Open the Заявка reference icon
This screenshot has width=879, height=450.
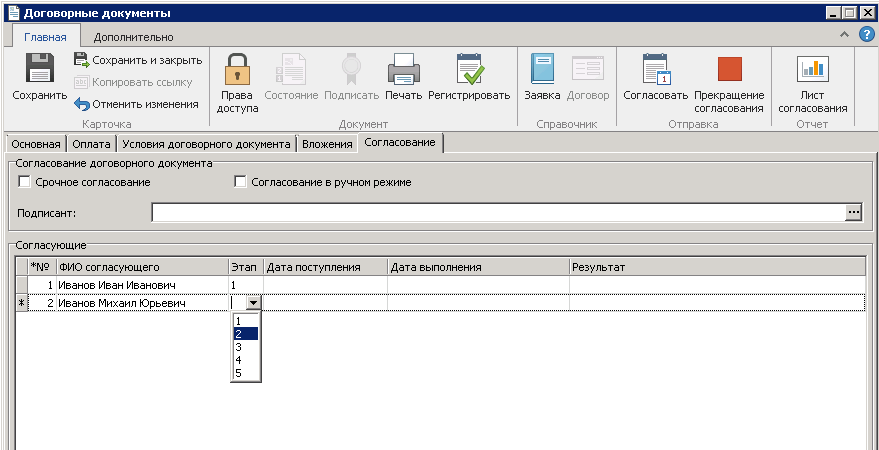[x=542, y=70]
